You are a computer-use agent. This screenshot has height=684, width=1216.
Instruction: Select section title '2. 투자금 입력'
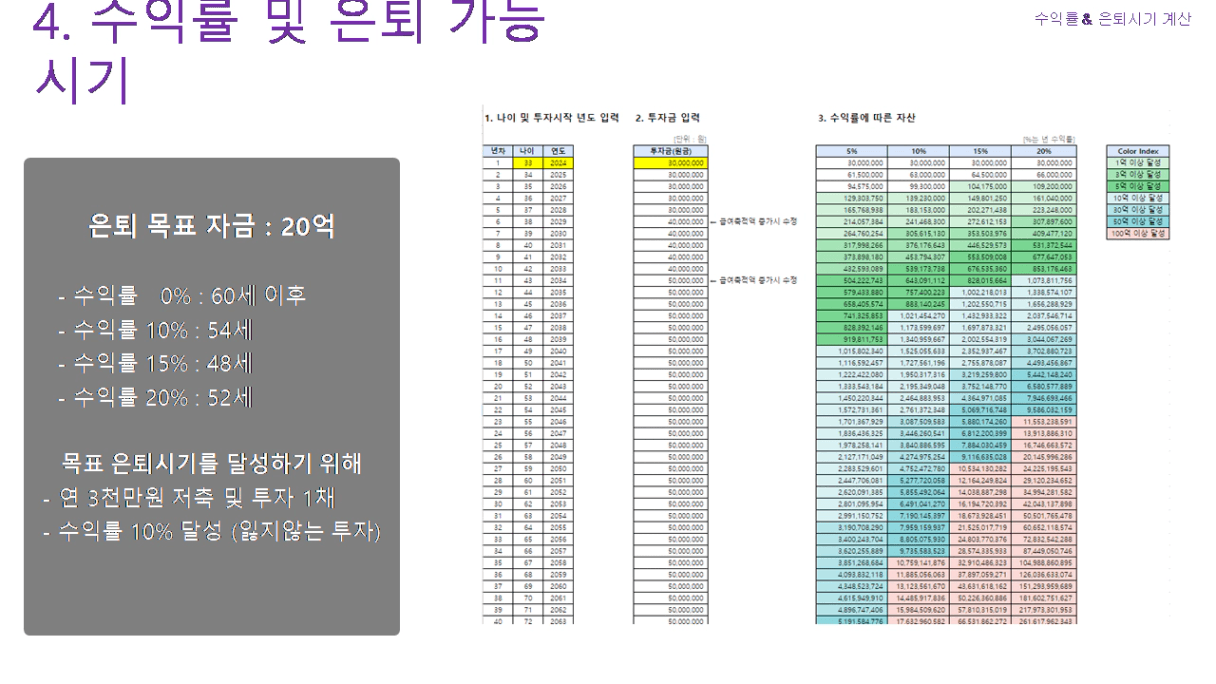[x=668, y=118]
